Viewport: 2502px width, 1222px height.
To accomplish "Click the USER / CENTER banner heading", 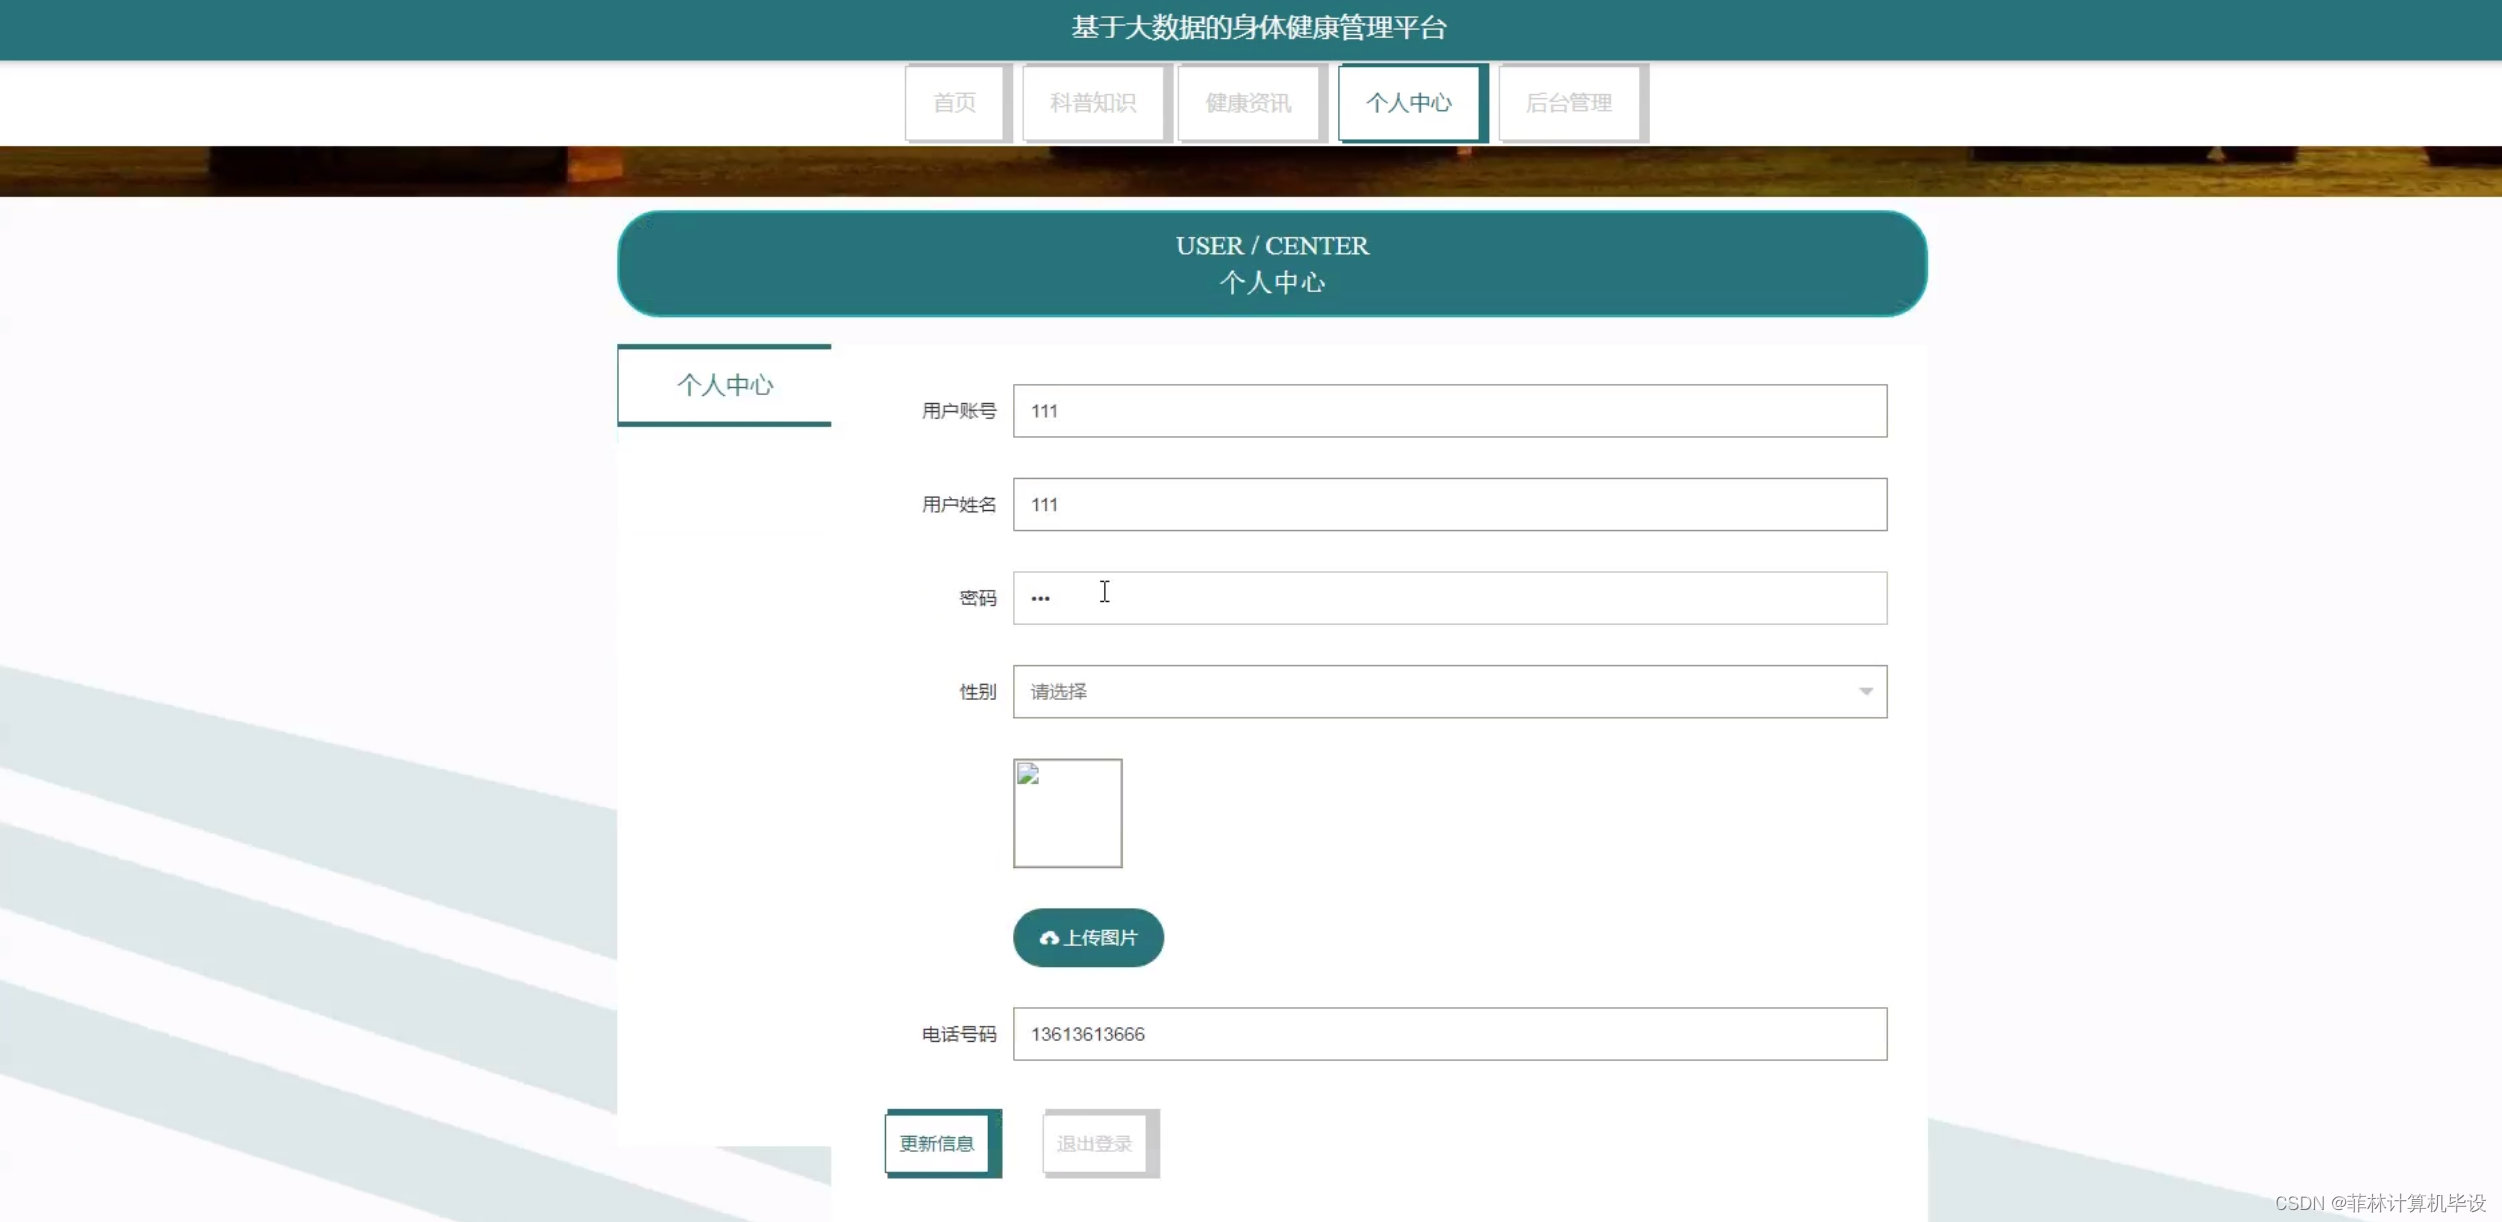I will (x=1272, y=247).
